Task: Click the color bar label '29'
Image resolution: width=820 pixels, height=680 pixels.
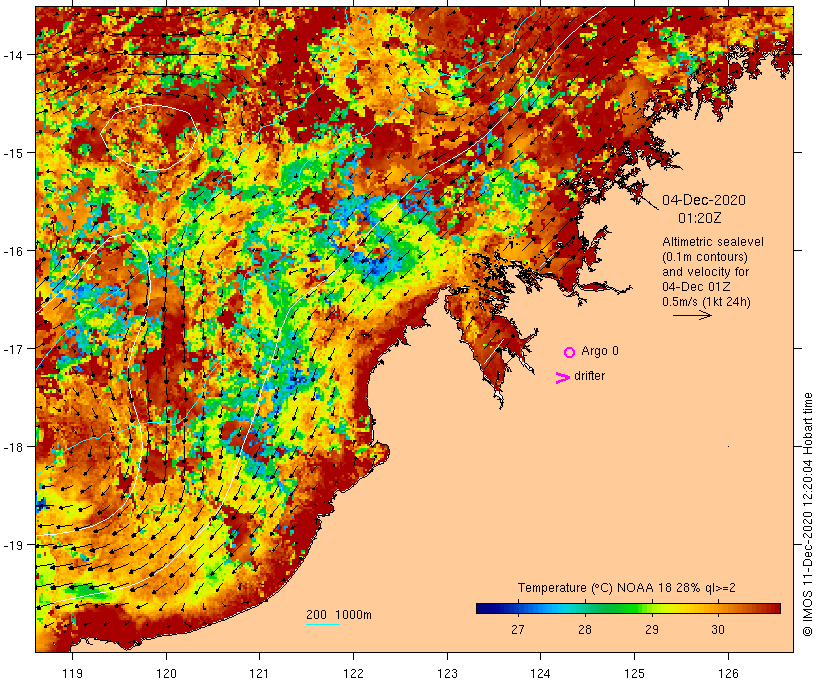Action: pos(652,629)
